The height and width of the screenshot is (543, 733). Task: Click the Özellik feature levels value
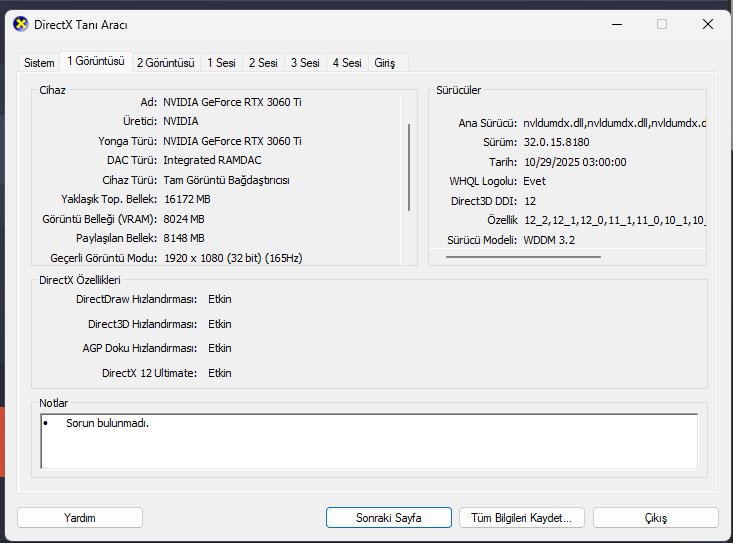tap(615, 220)
